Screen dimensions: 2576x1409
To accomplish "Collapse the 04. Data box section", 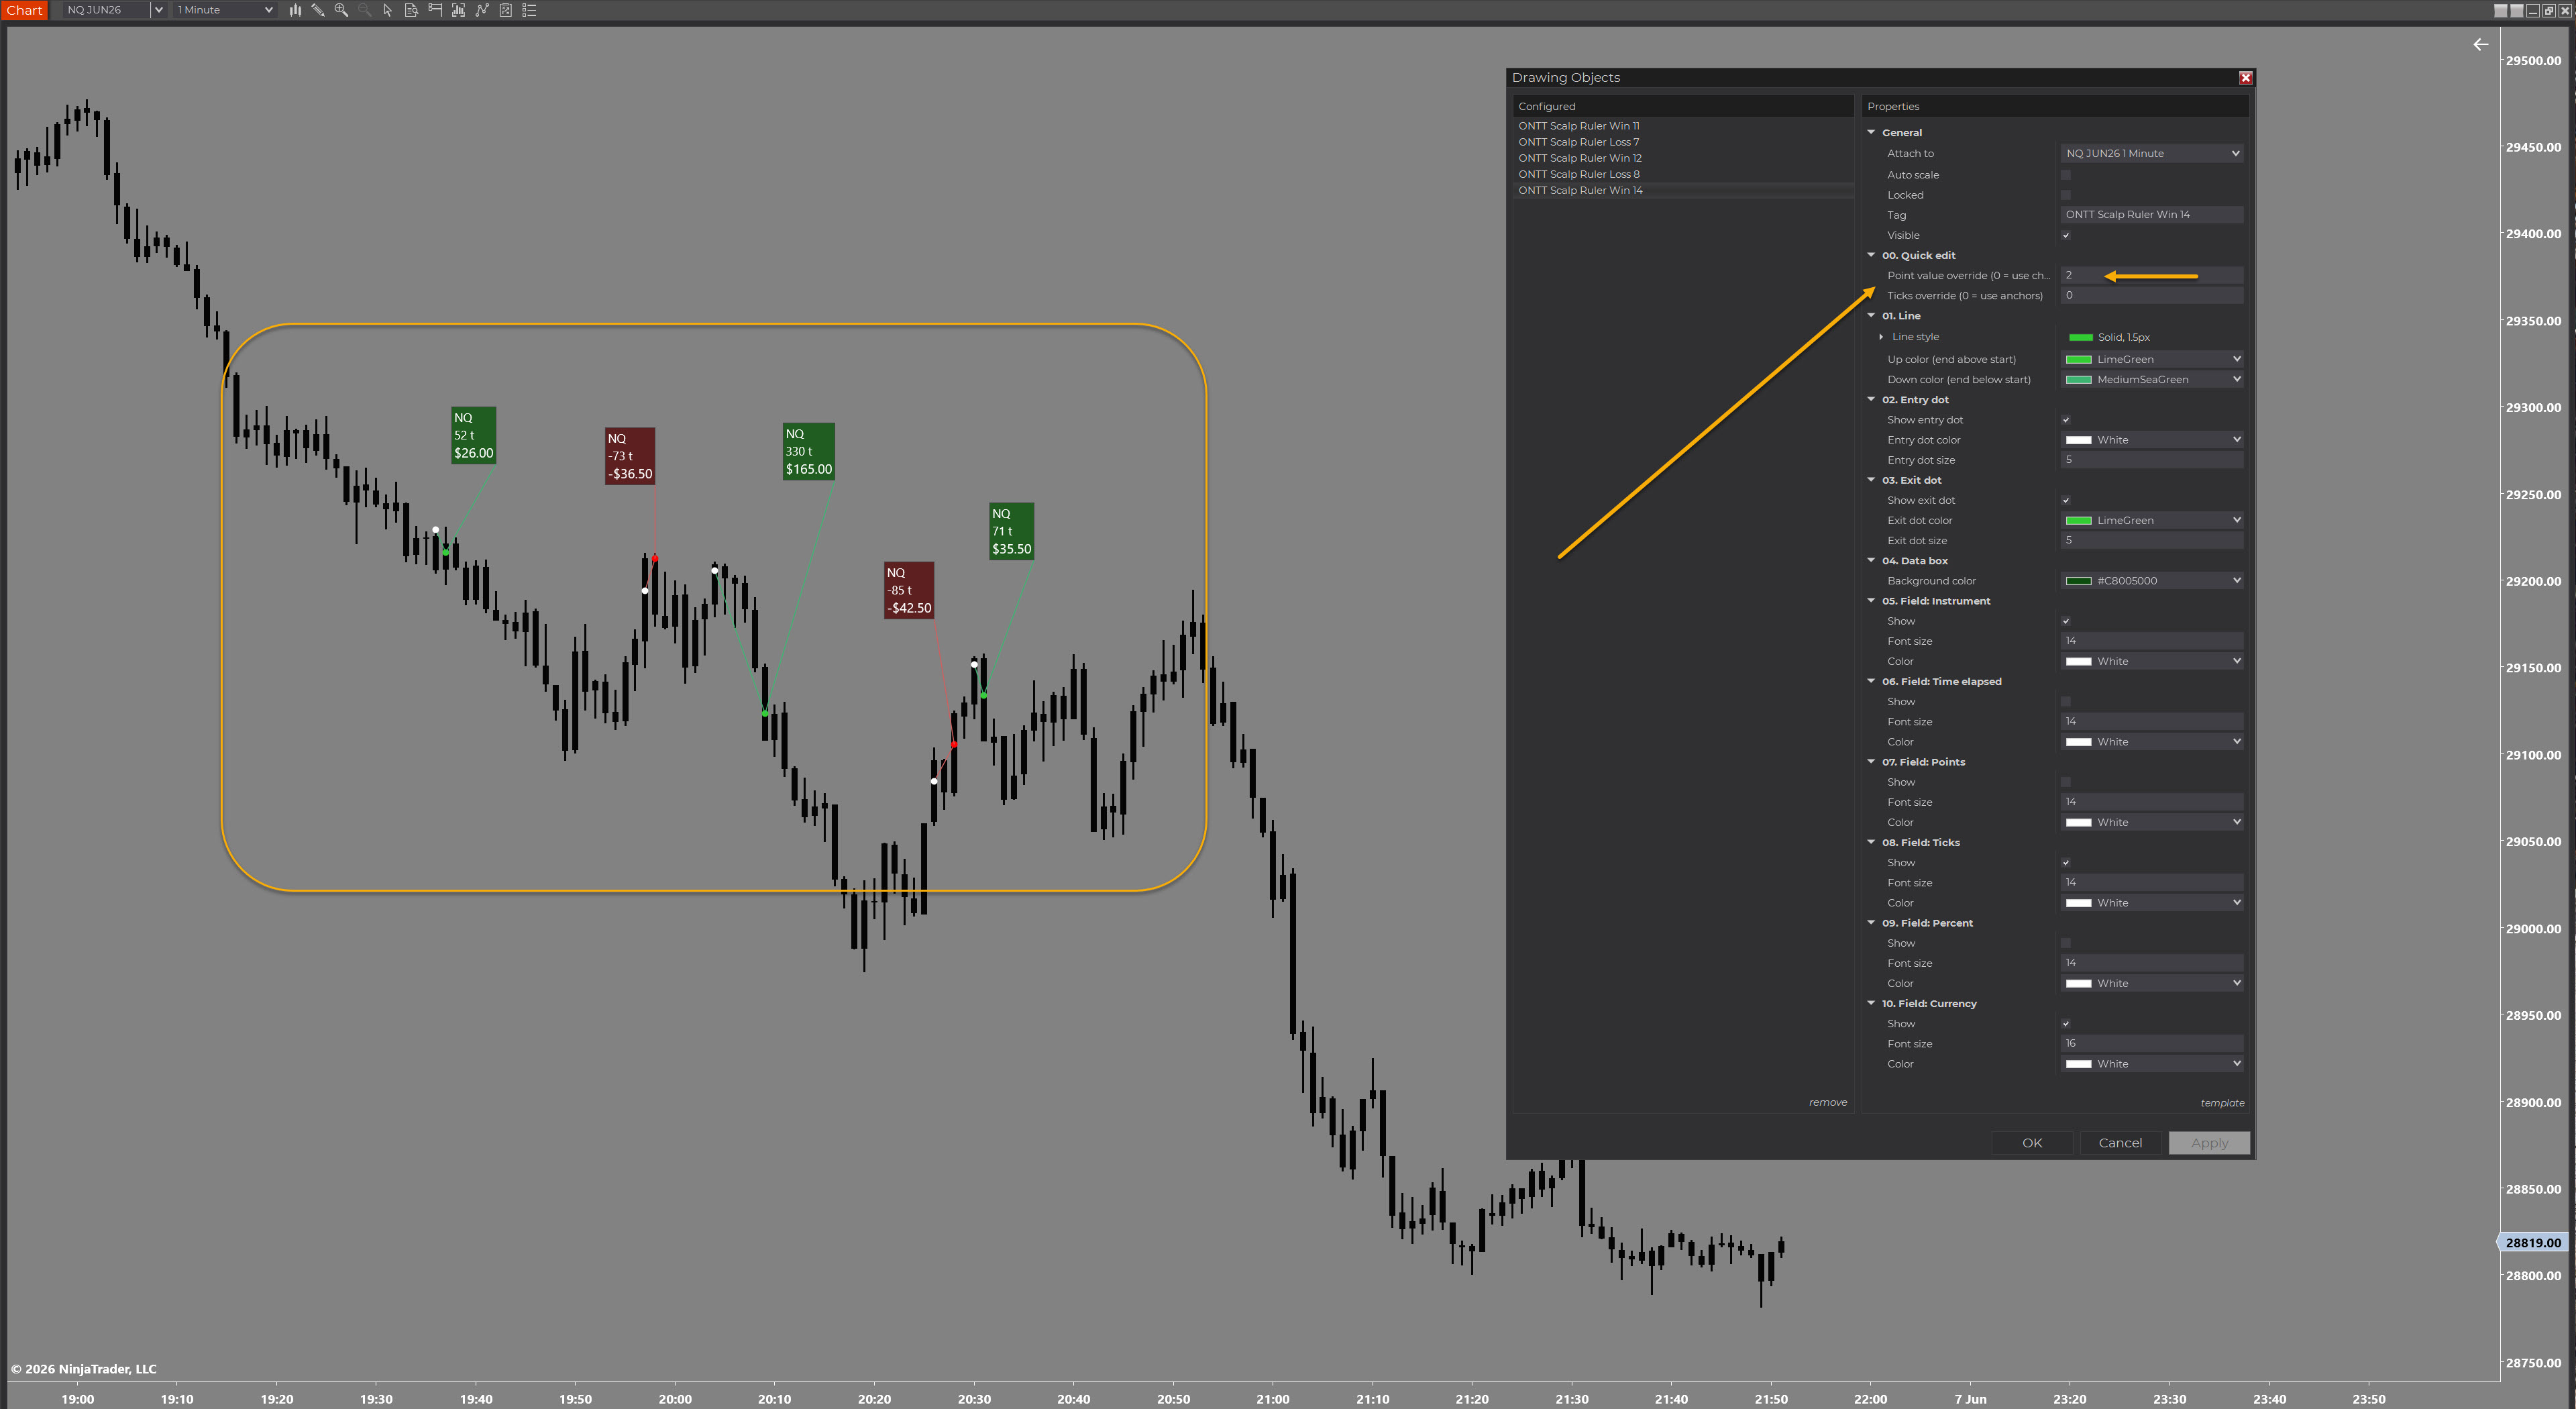I will pos(1871,560).
